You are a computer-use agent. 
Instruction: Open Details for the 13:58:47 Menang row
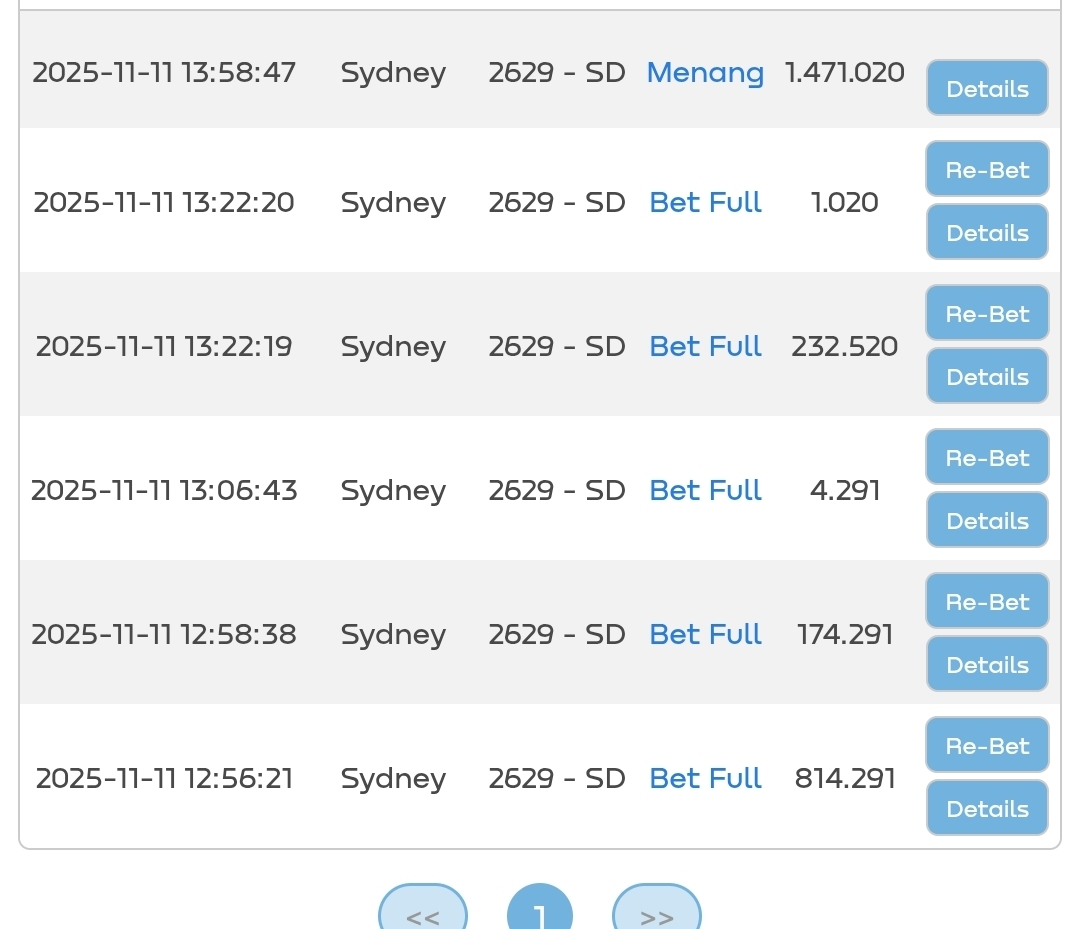[x=987, y=89]
